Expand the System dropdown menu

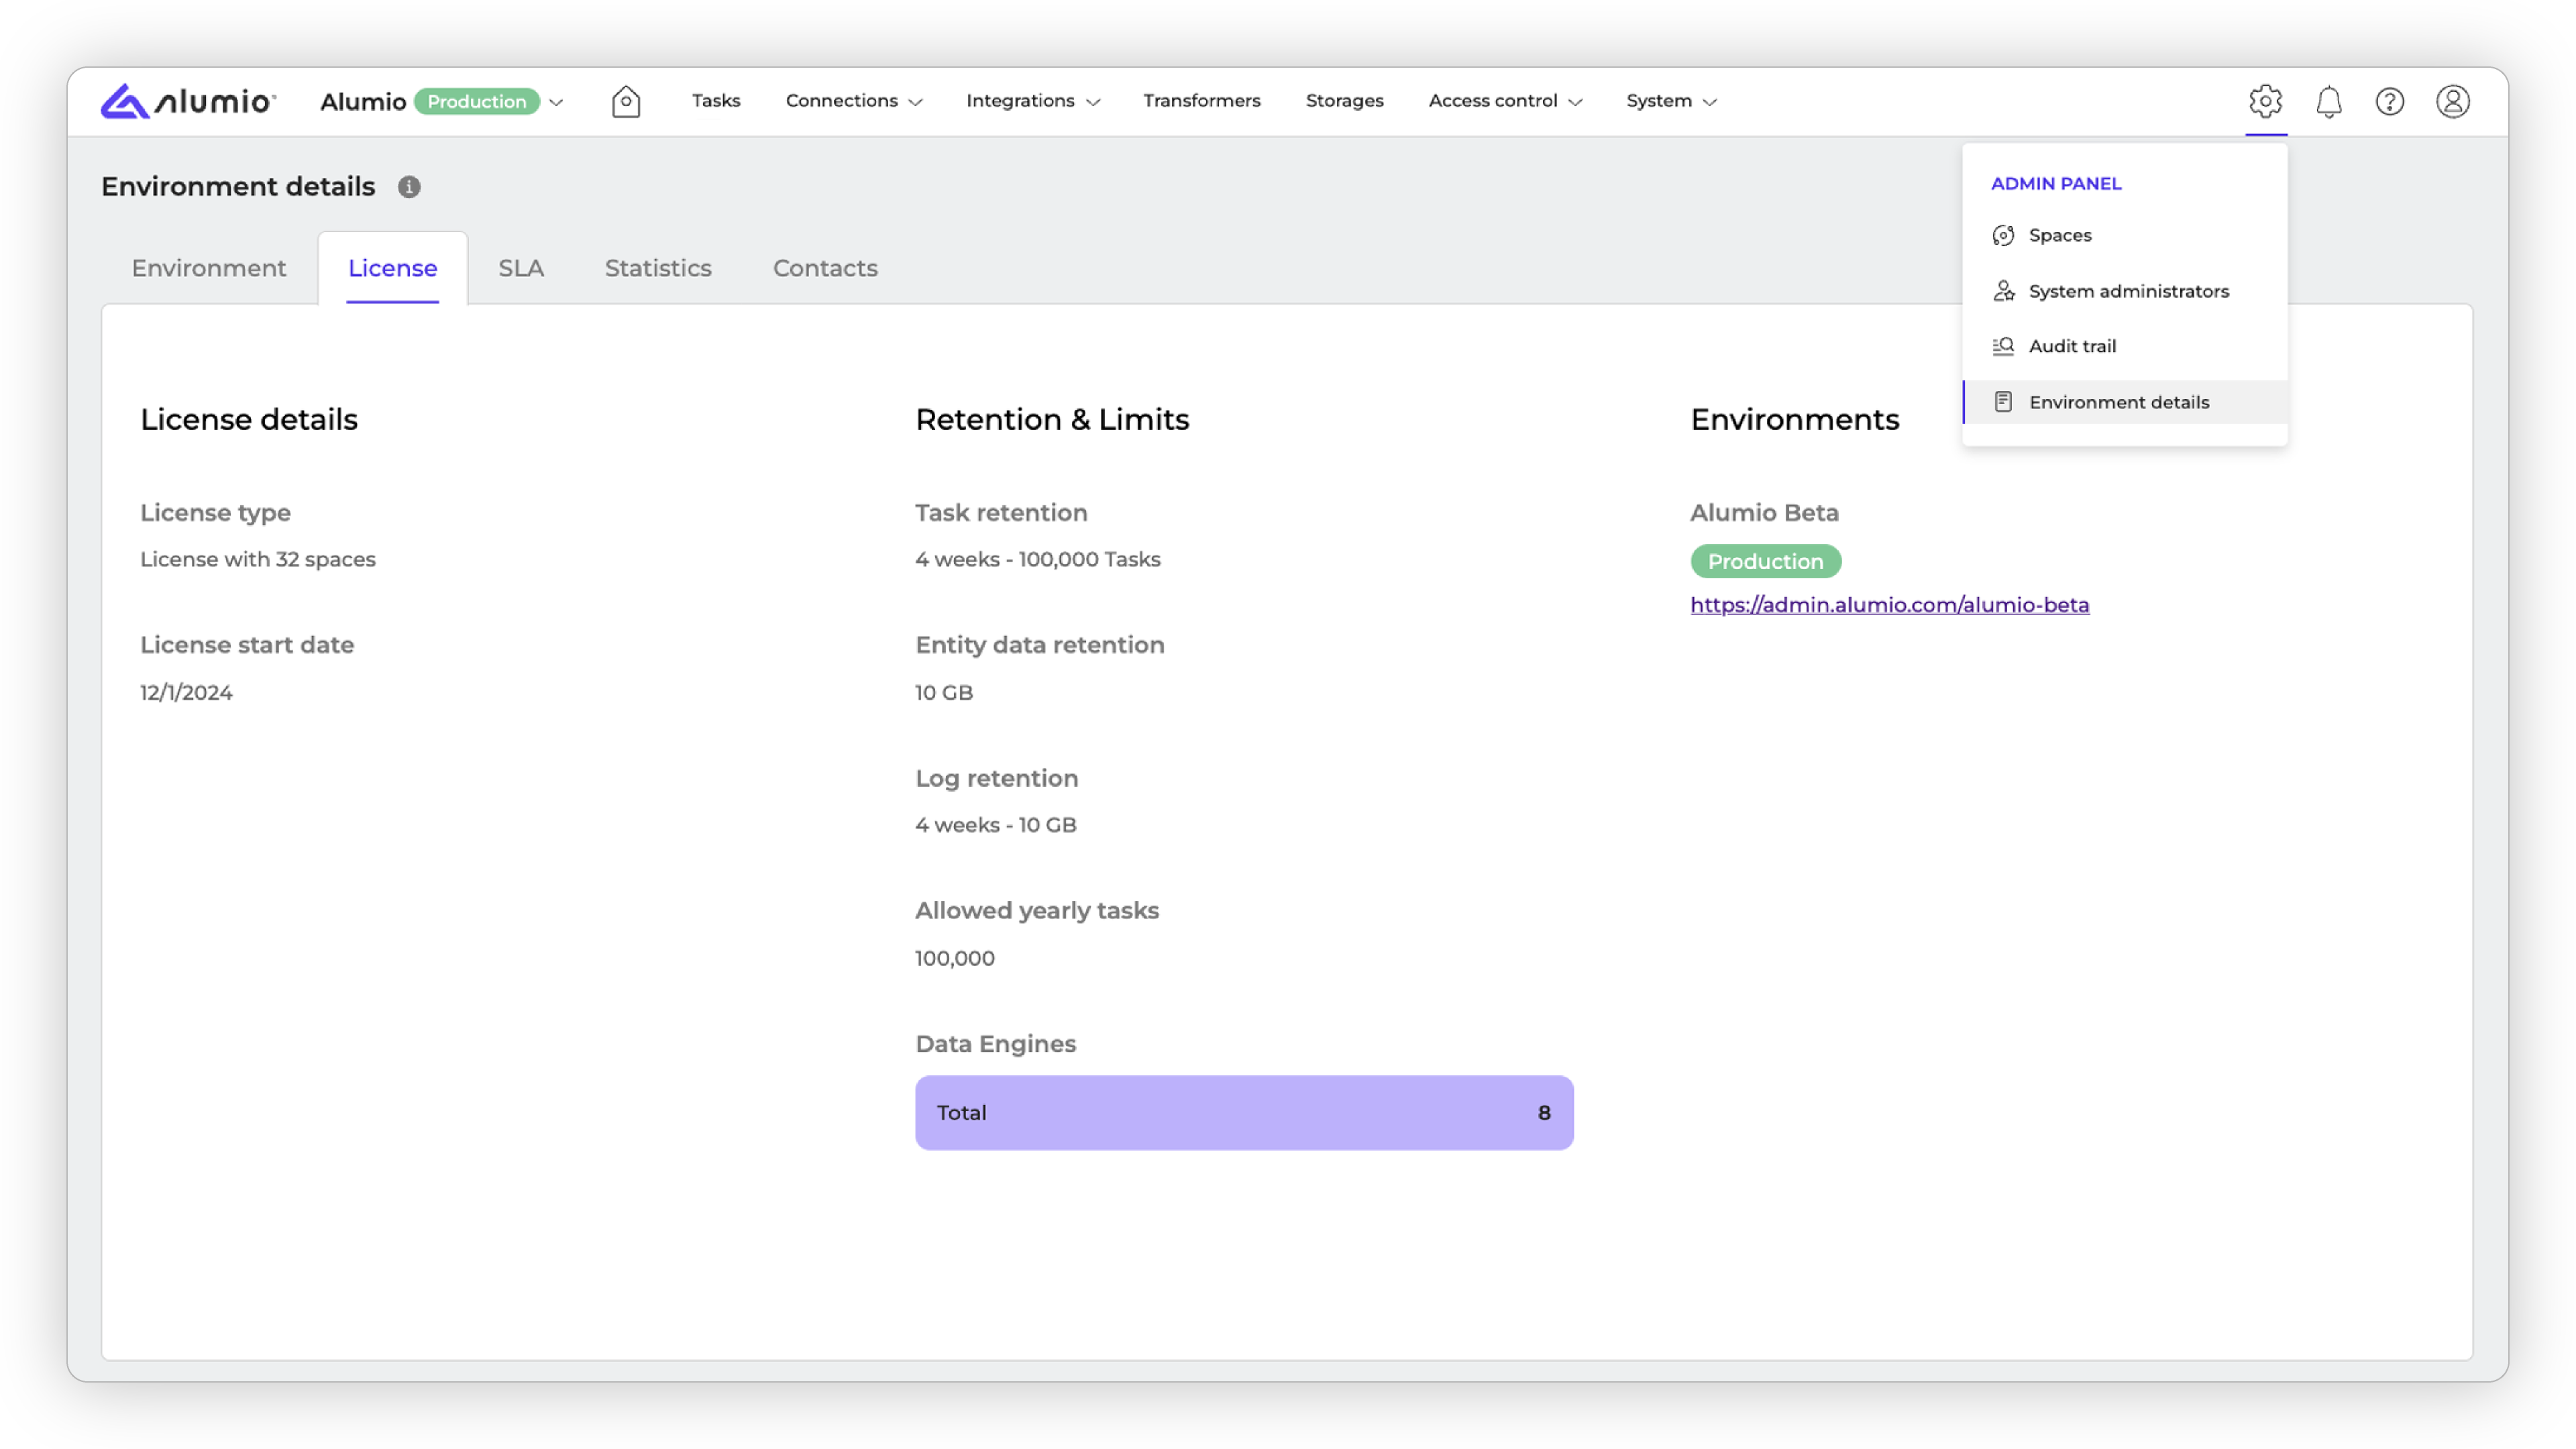tap(1670, 101)
